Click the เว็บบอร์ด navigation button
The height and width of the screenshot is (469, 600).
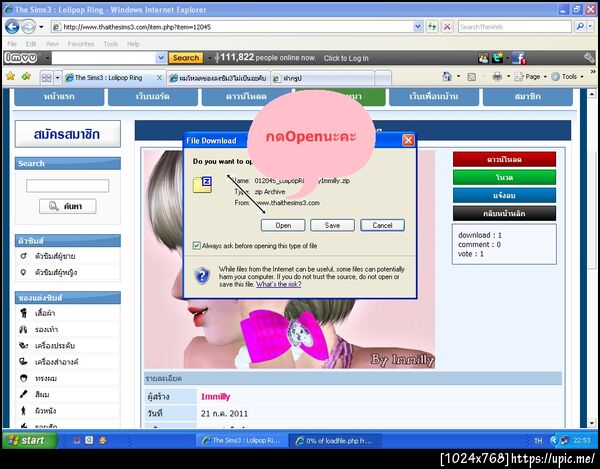click(153, 96)
